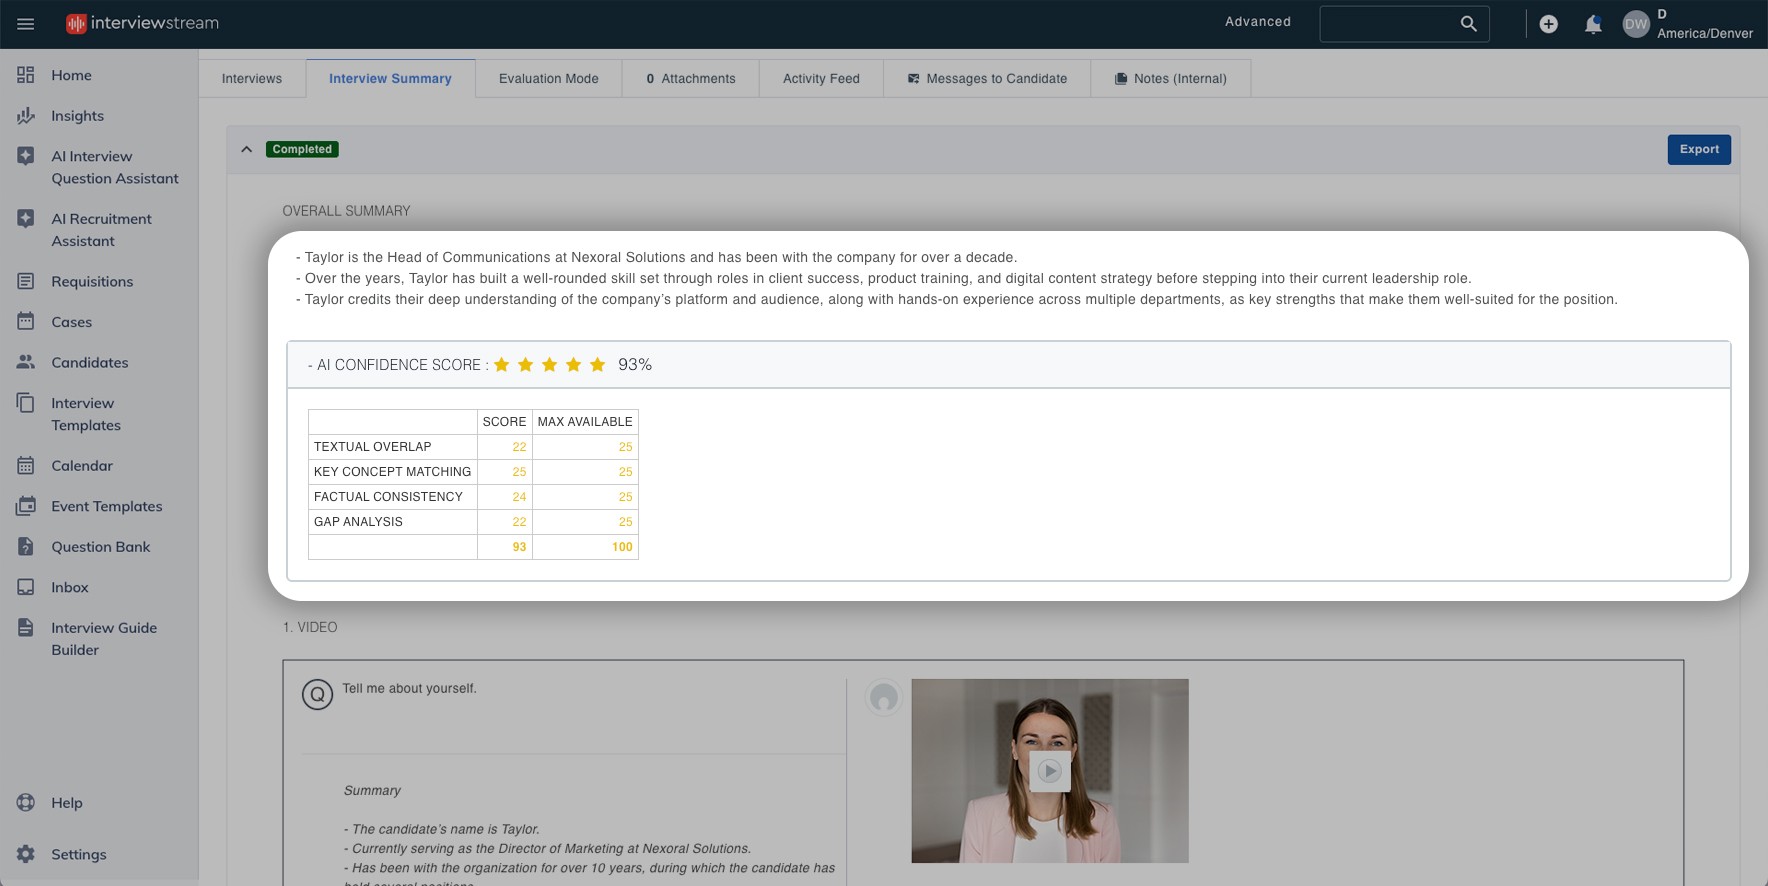Click the FACTUAL CONSISTENCY row label
Viewport: 1768px width, 886px height.
click(388, 497)
